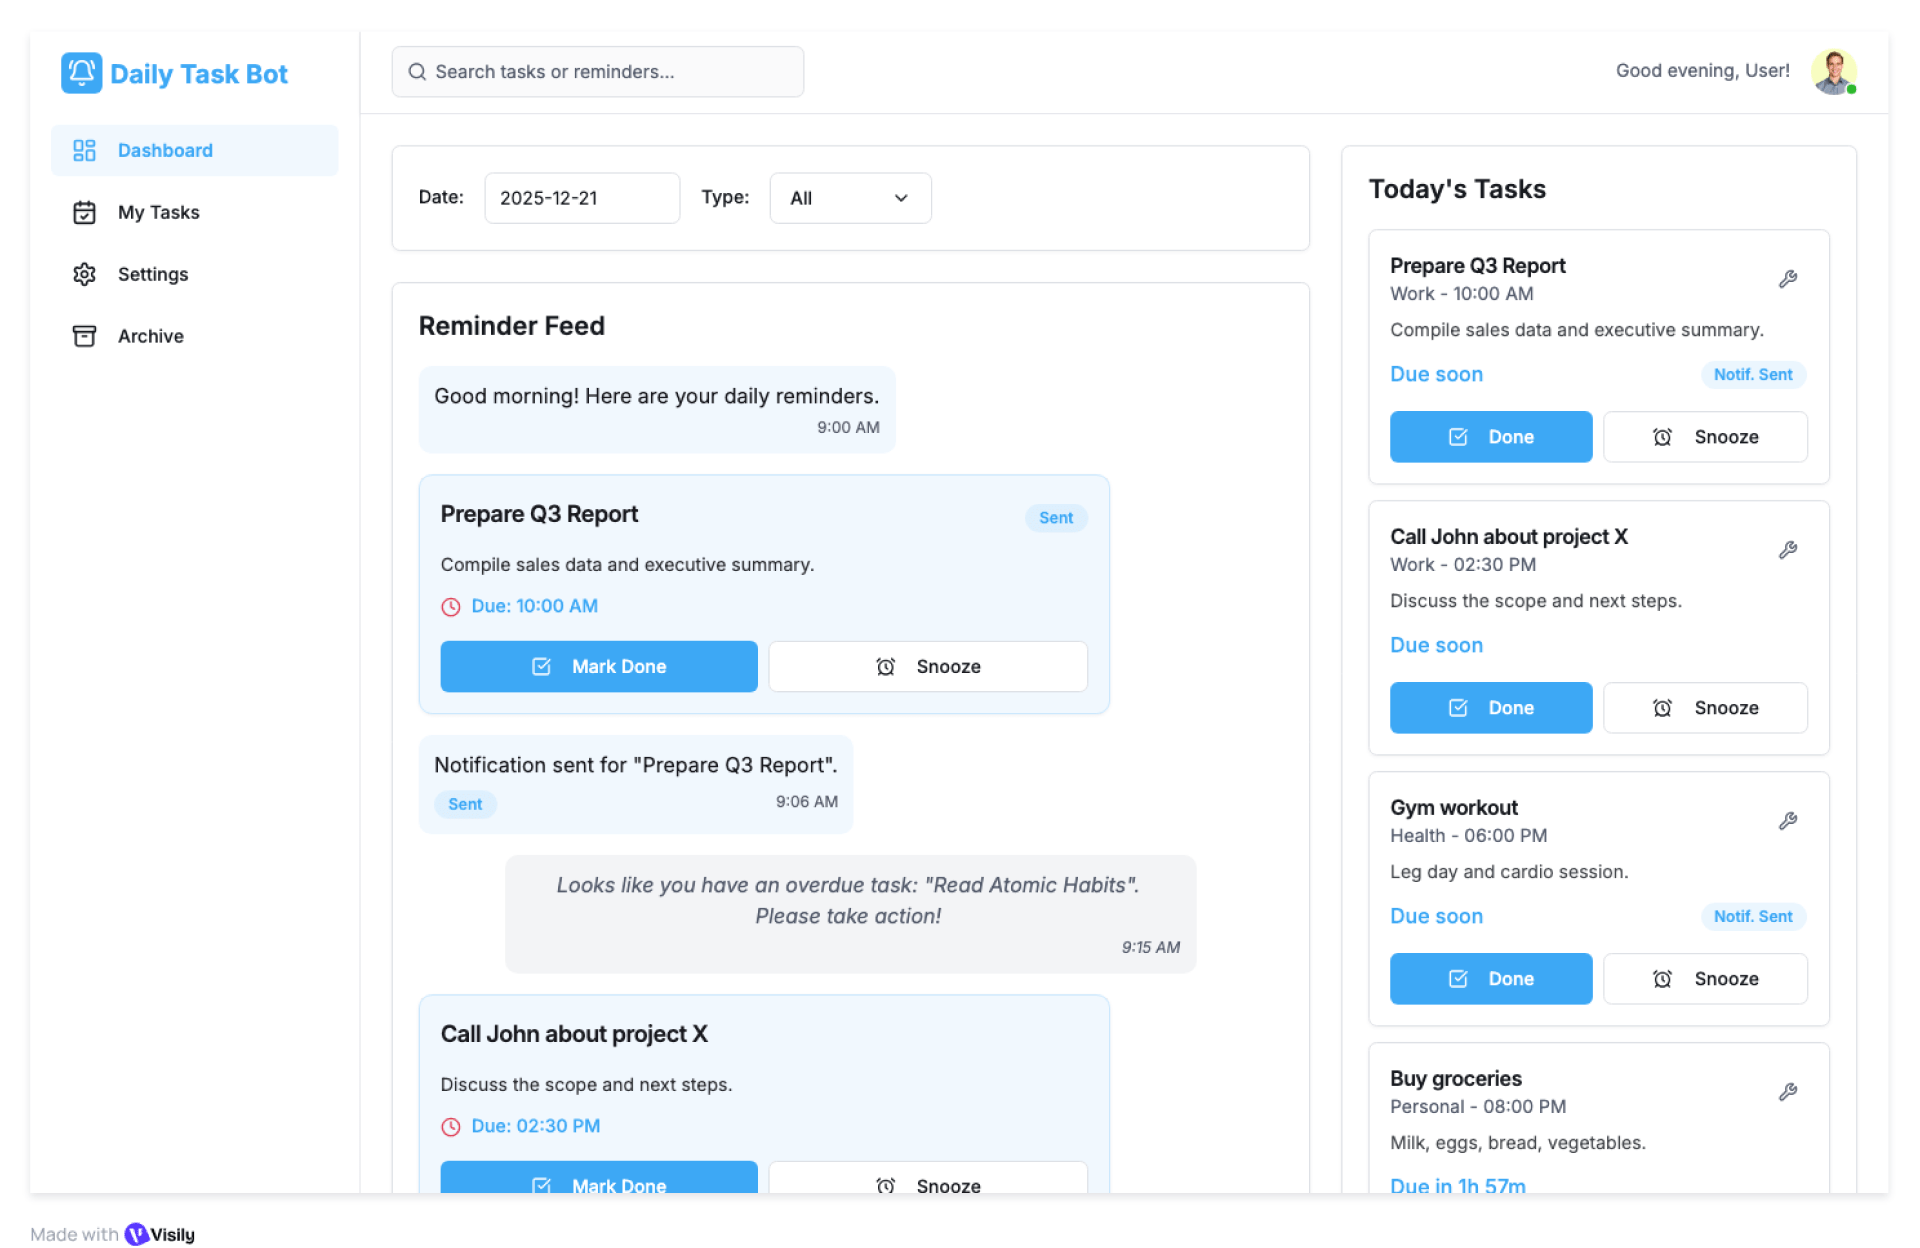The image size is (1920, 1248).
Task: Click wrench icon on Call John task card
Action: pyautogui.click(x=1787, y=550)
